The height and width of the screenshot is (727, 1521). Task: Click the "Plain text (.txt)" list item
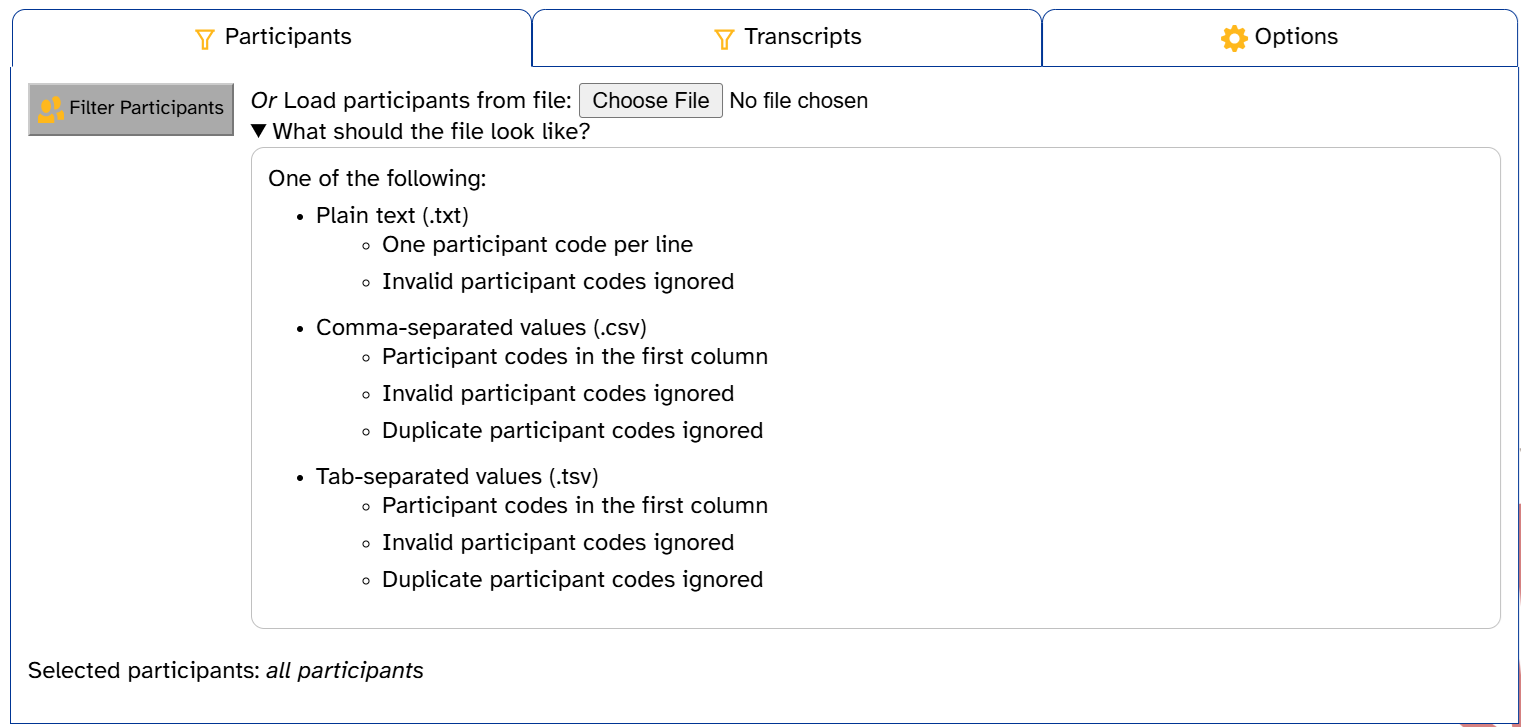pos(393,215)
